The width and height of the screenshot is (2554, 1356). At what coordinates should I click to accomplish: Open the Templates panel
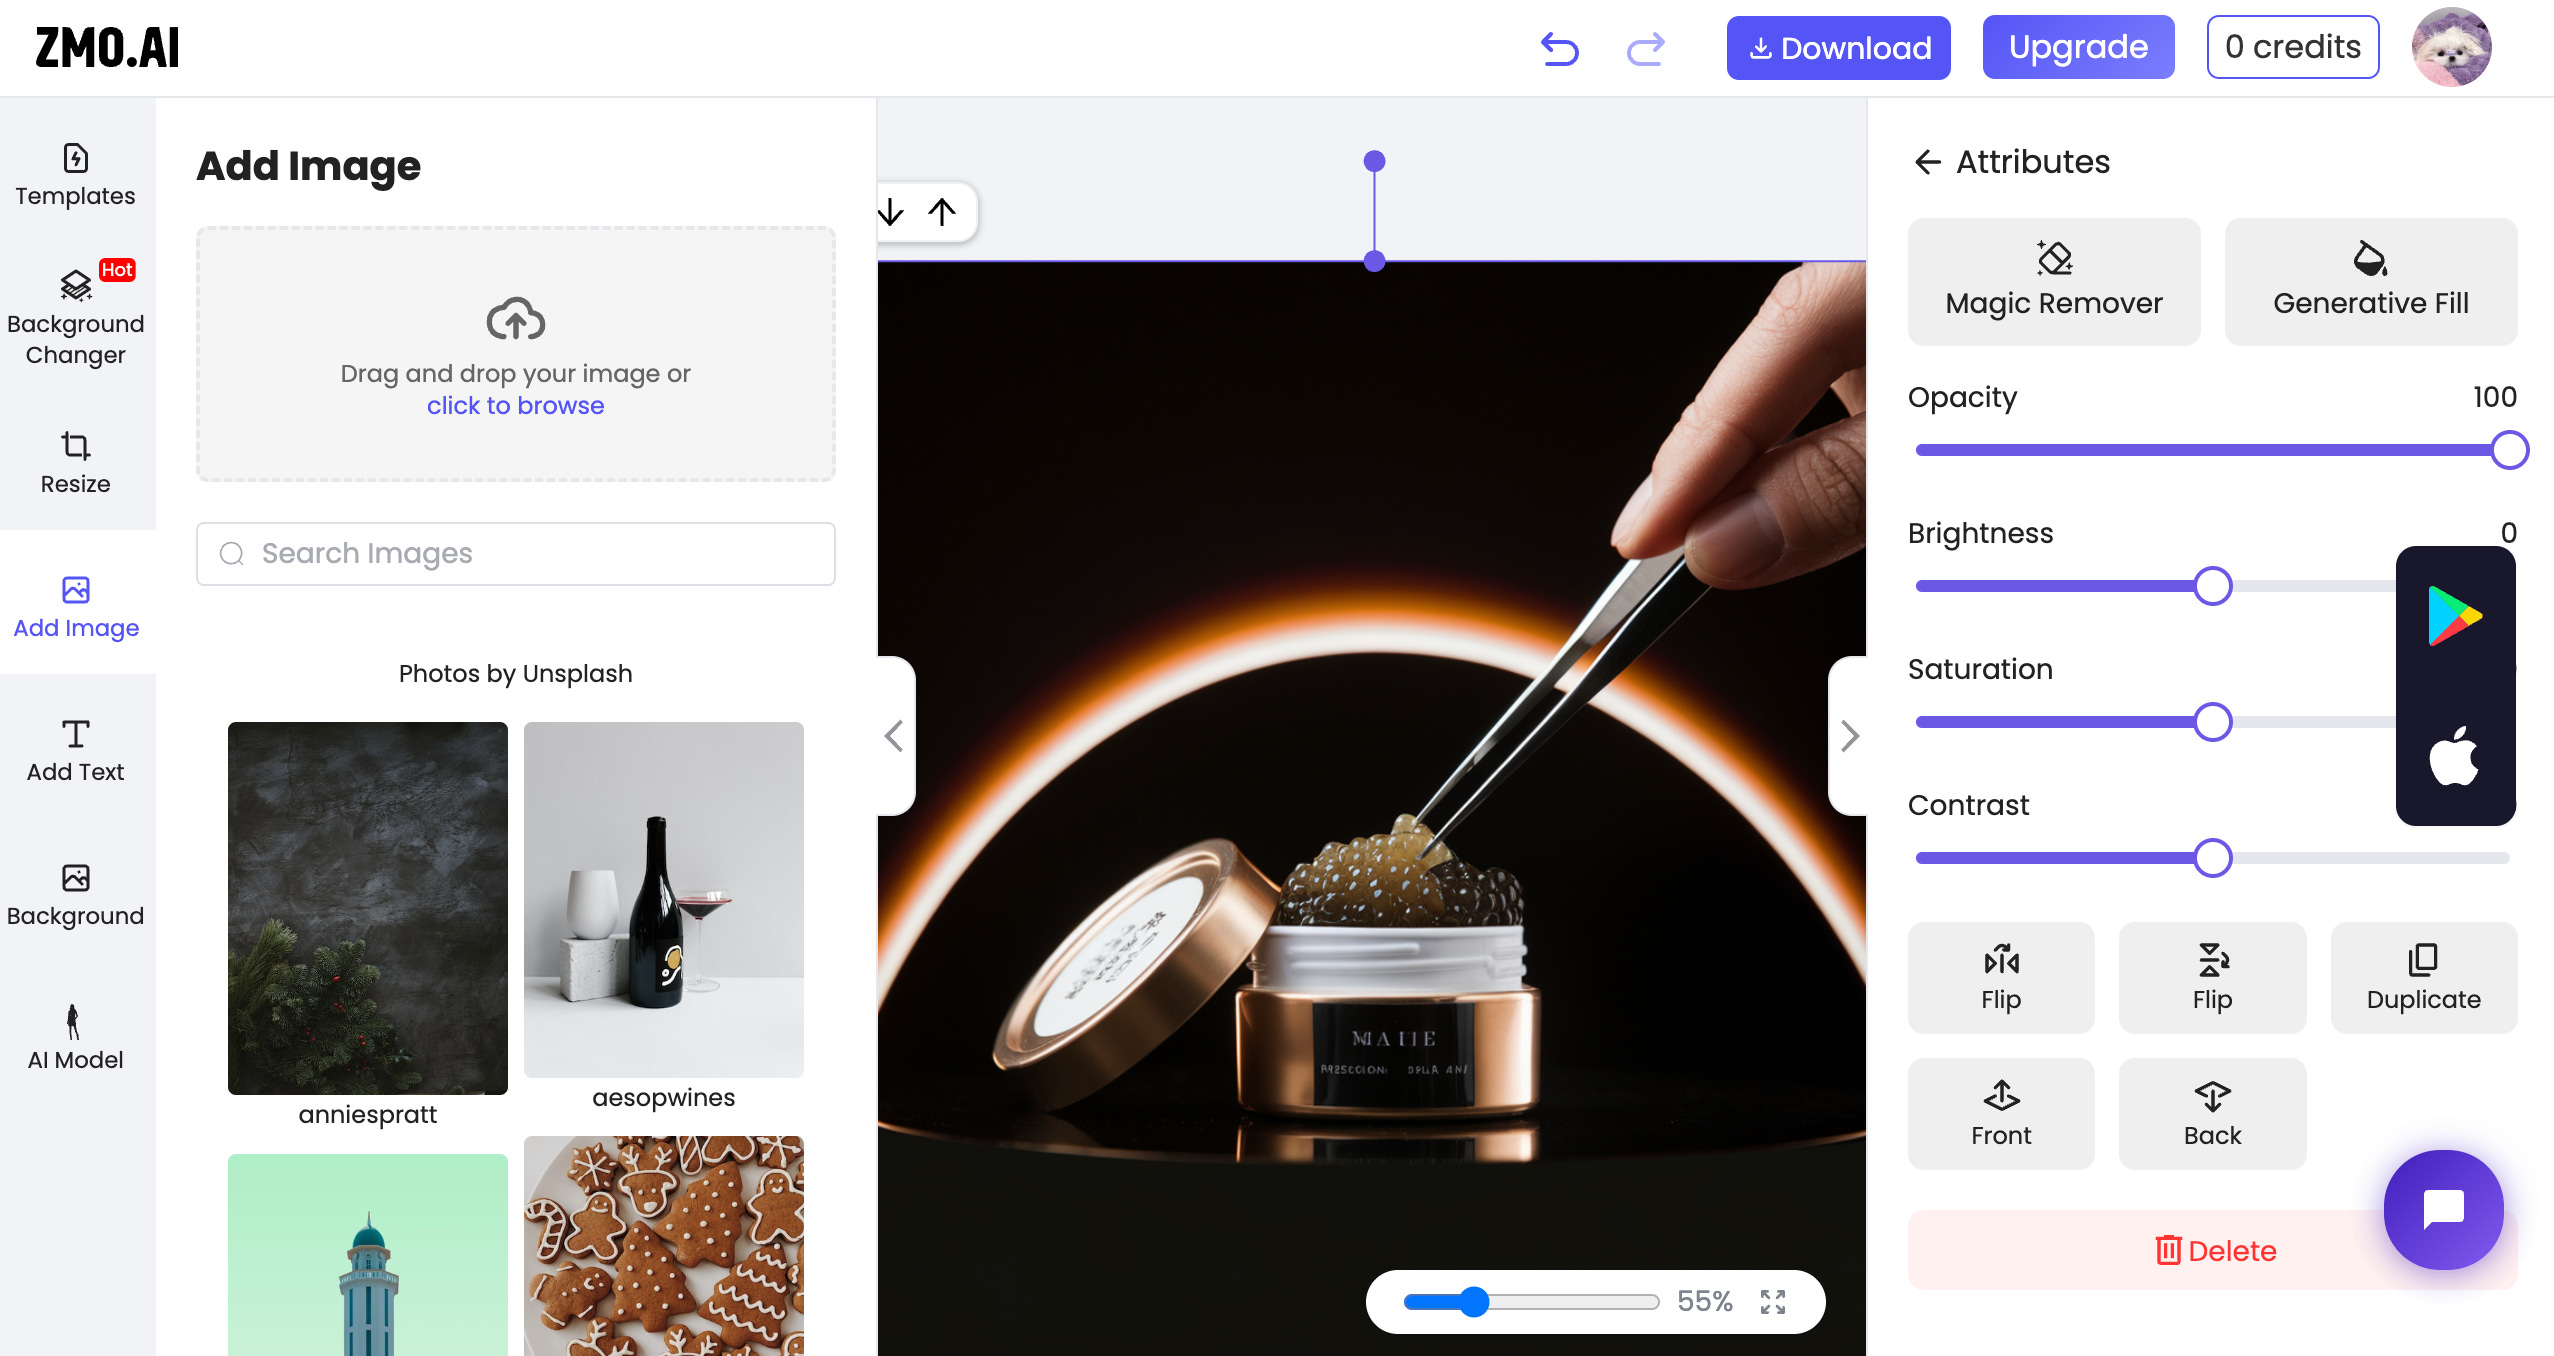click(x=76, y=176)
